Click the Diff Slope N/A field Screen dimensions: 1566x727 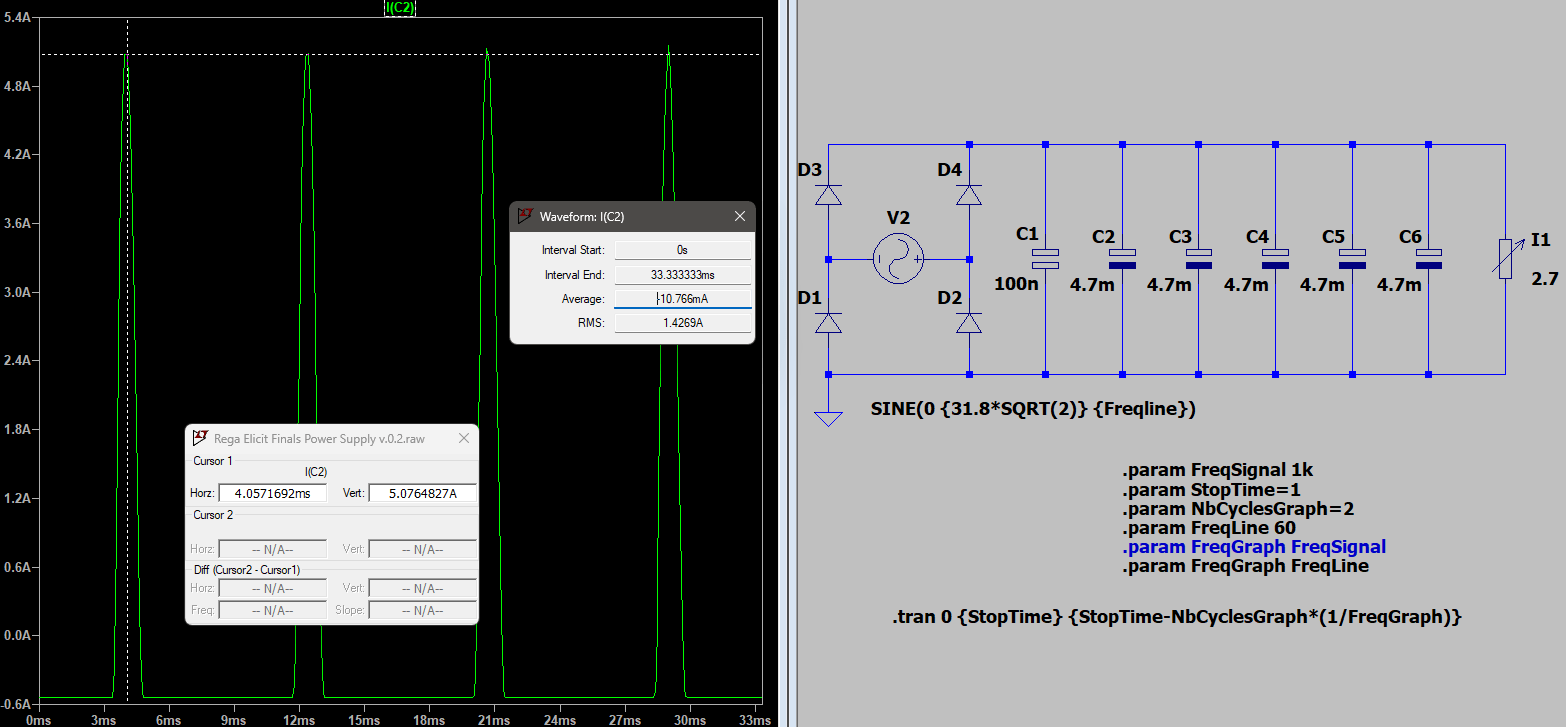(x=422, y=610)
